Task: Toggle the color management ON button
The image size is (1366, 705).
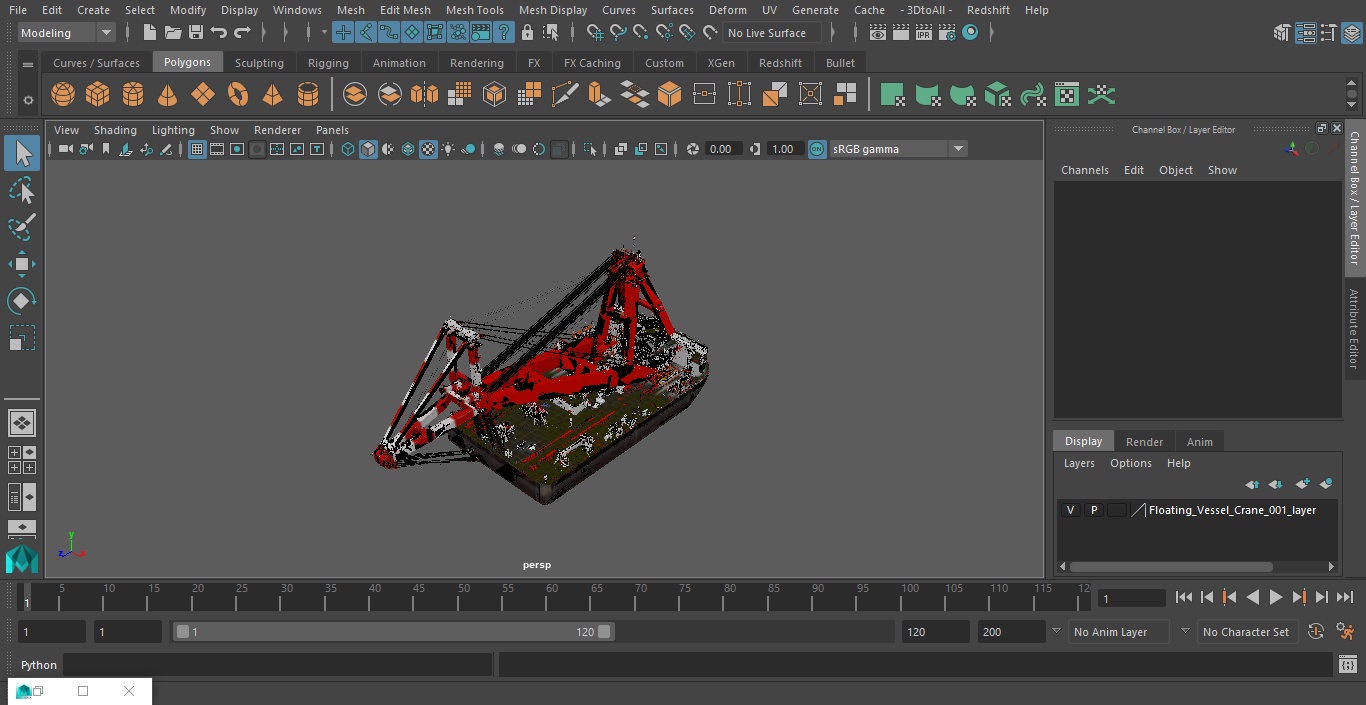Action: tap(817, 149)
